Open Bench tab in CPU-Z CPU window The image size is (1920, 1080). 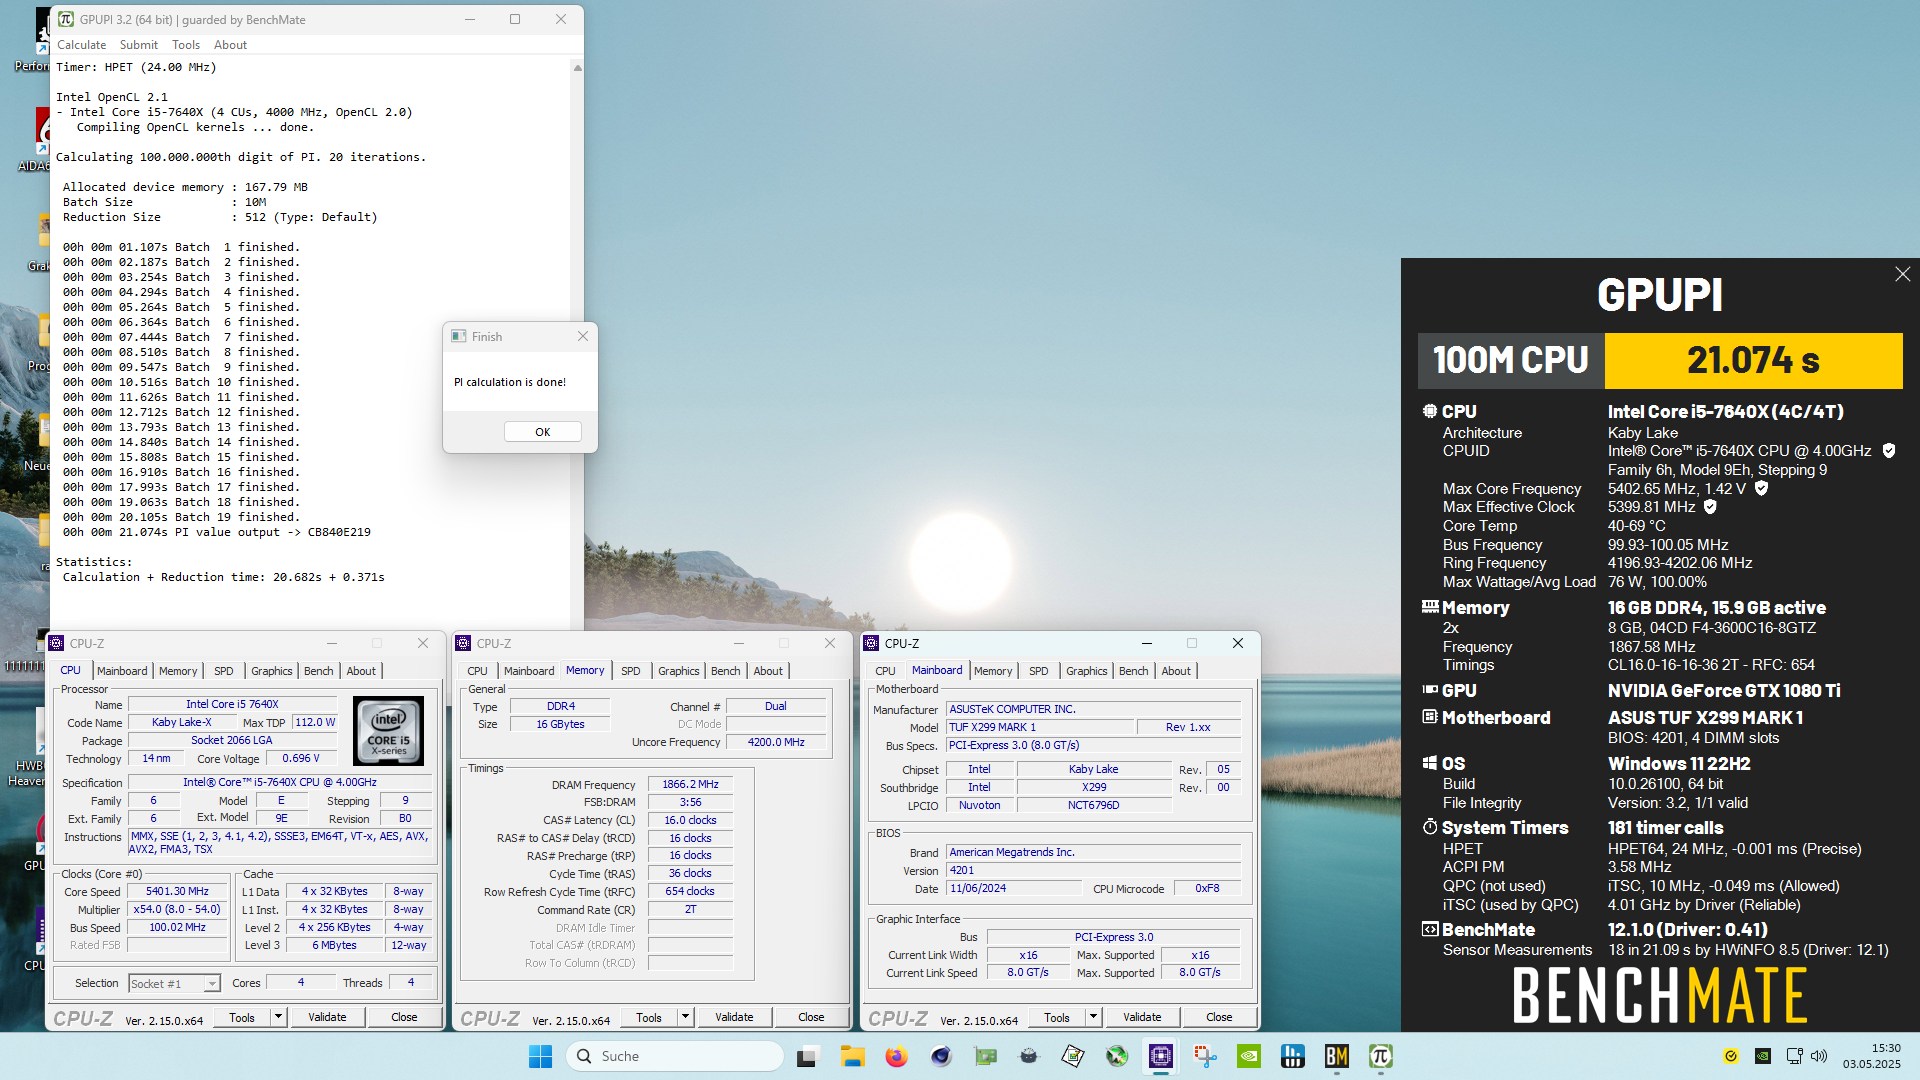coord(318,671)
